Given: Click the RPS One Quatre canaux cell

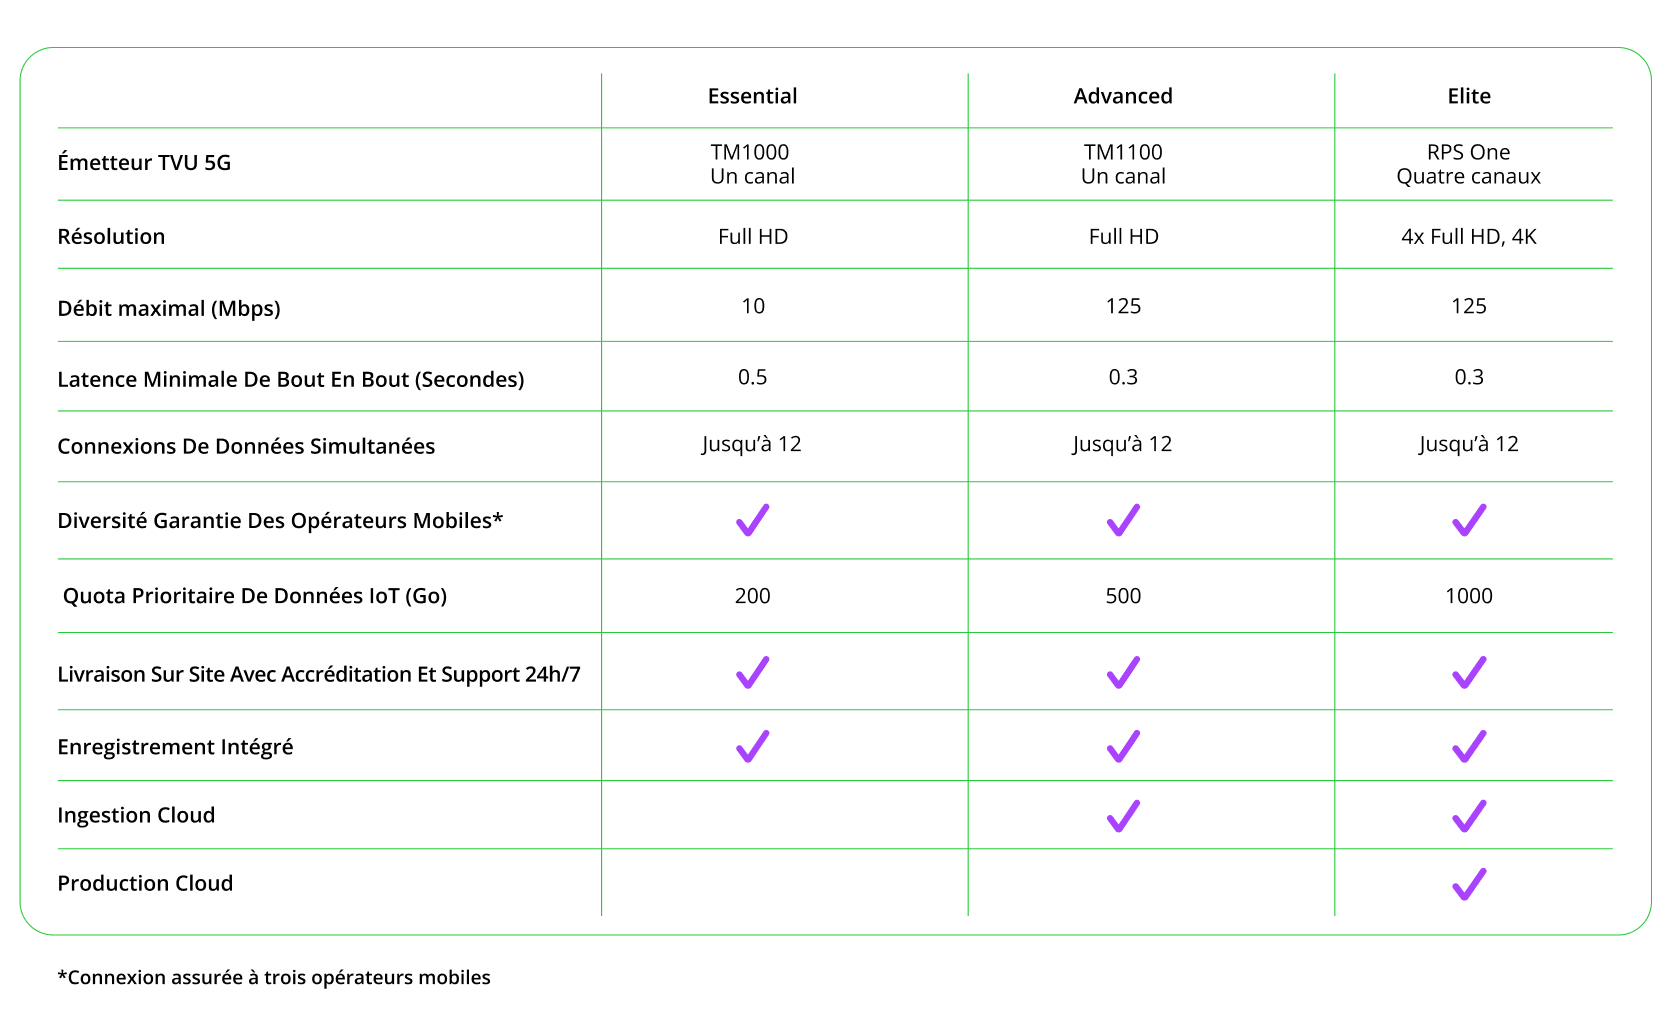Looking at the screenshot, I should pos(1469,164).
